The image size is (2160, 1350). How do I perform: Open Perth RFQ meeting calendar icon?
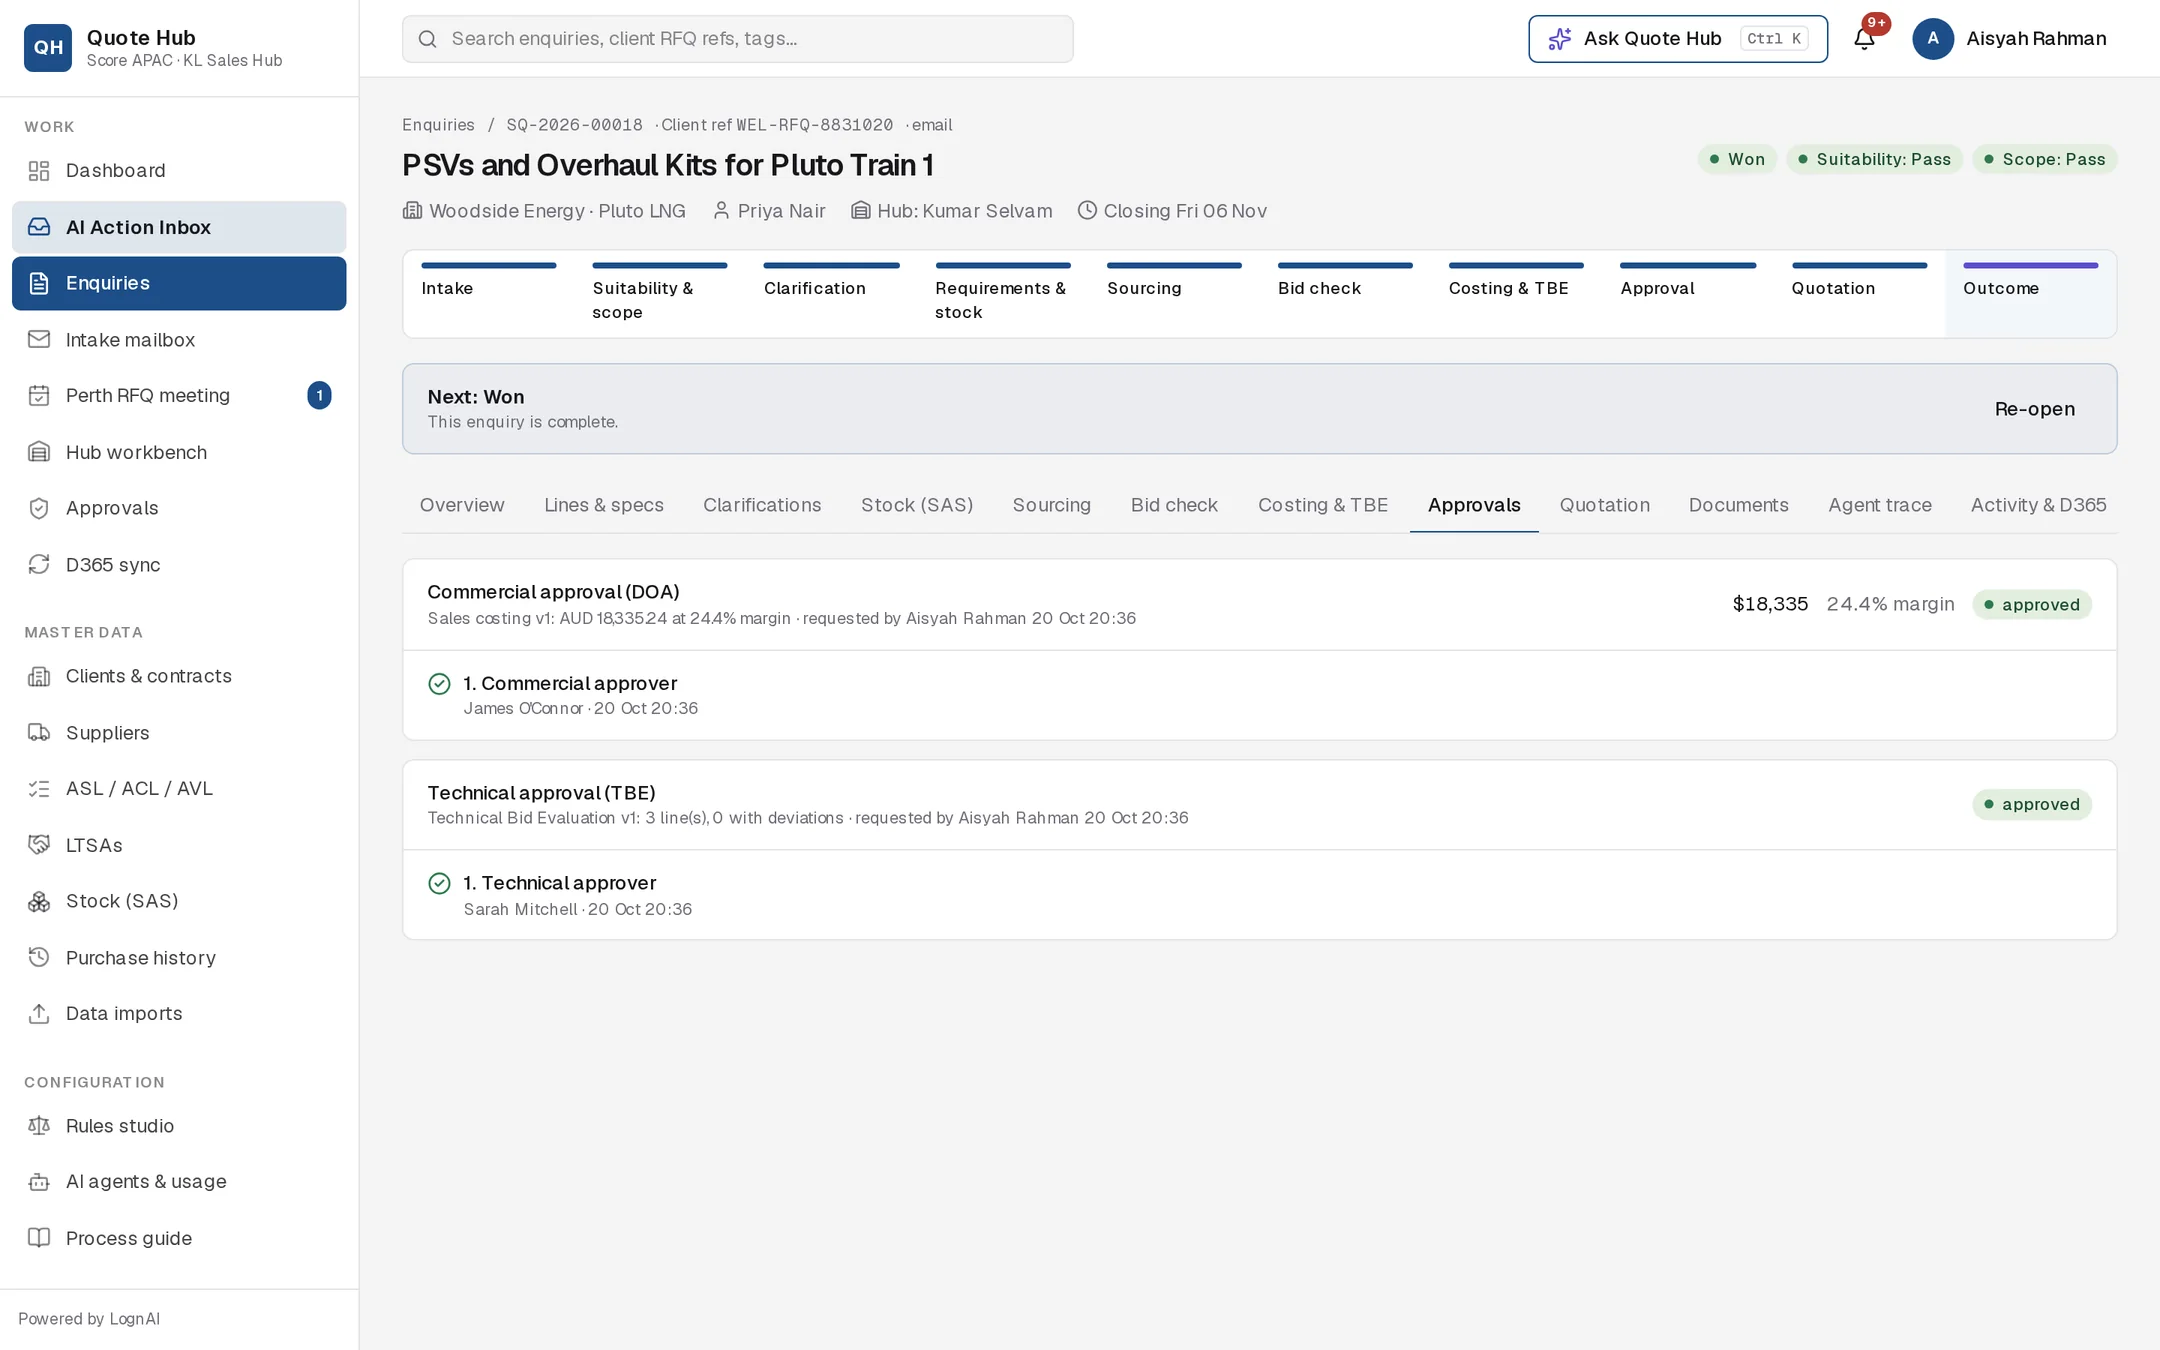click(39, 396)
